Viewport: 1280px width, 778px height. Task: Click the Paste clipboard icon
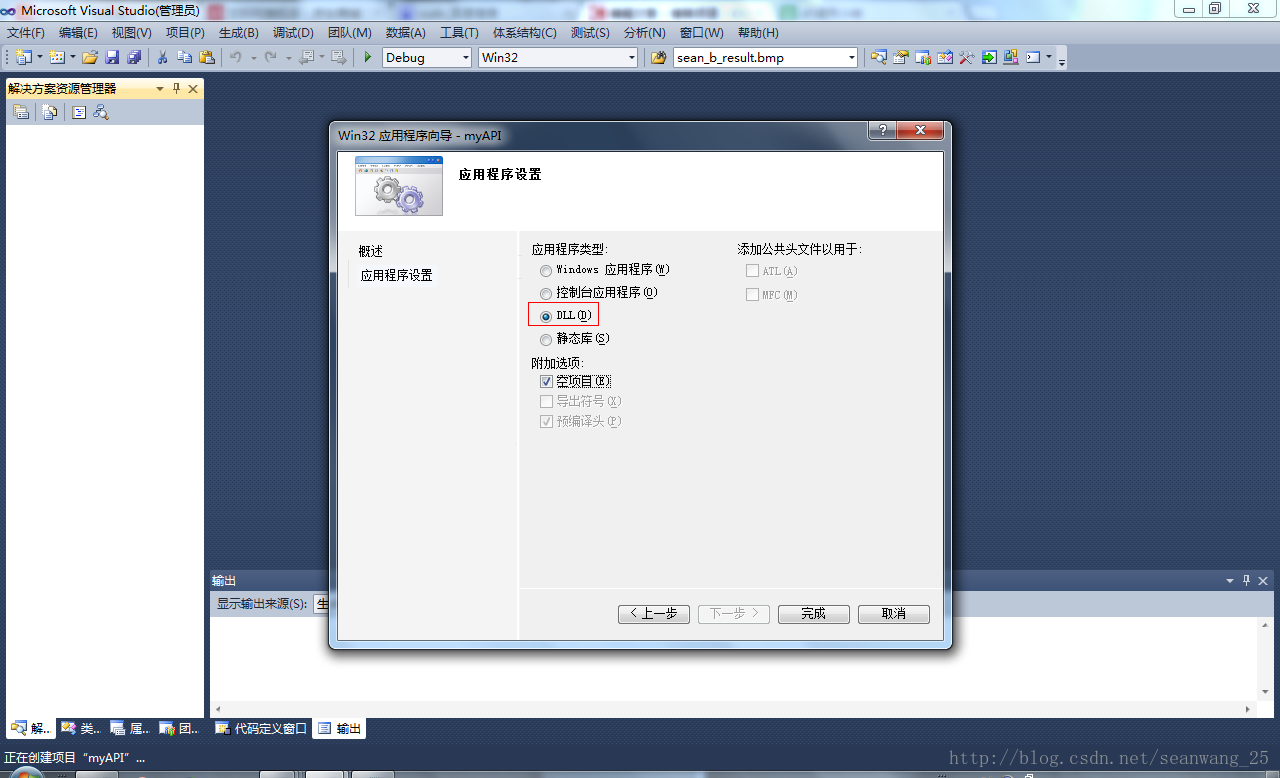coord(207,57)
